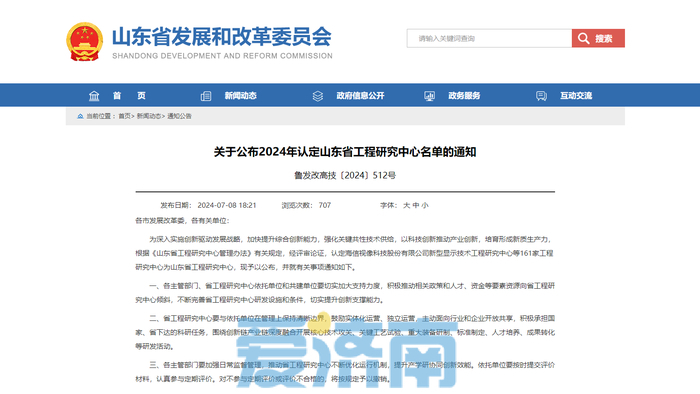The height and width of the screenshot is (394, 700).
Task: Click the 当前位置 breadcrumb label
Action: (x=99, y=116)
